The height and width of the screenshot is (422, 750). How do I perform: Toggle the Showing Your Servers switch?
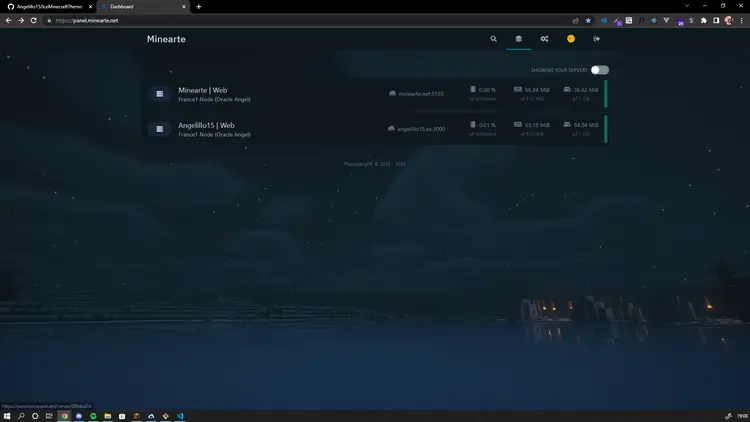pos(599,70)
